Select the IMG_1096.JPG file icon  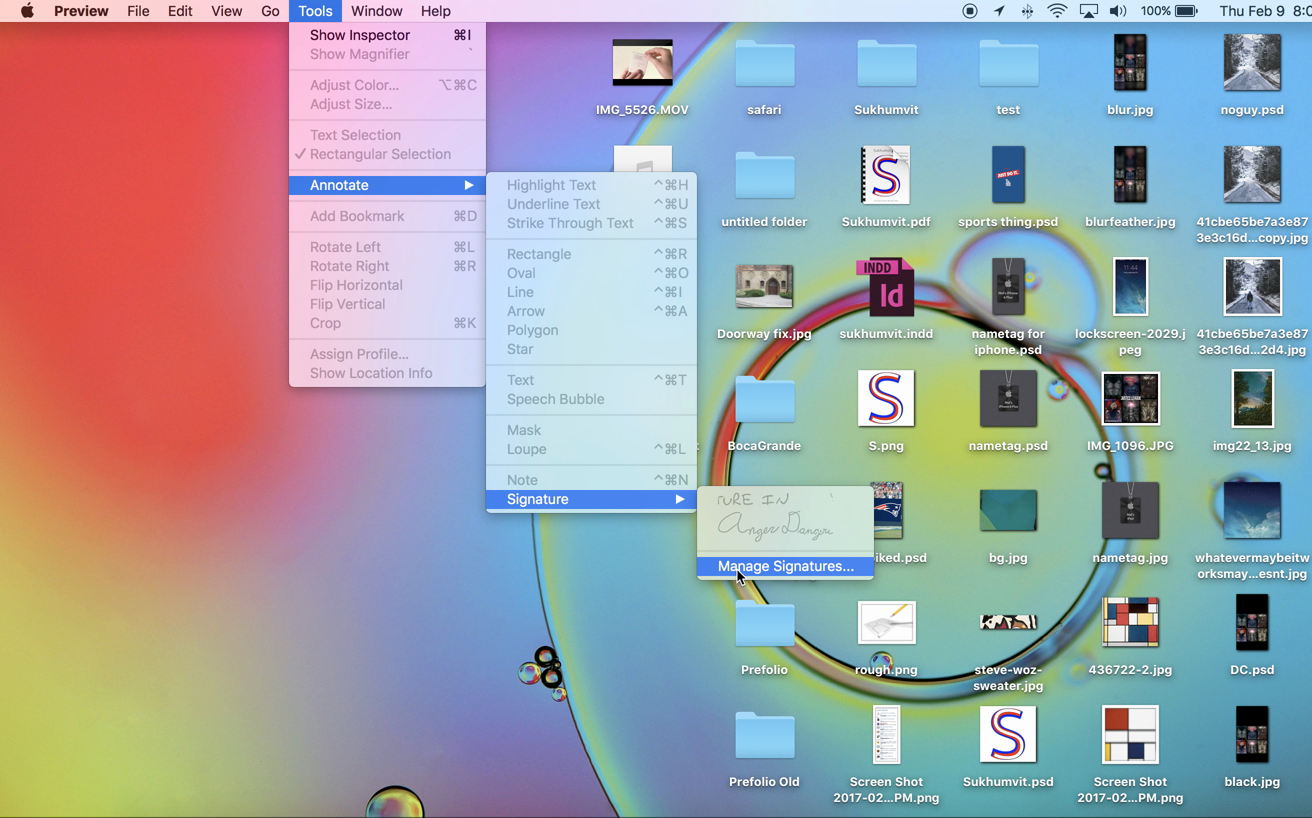point(1130,399)
